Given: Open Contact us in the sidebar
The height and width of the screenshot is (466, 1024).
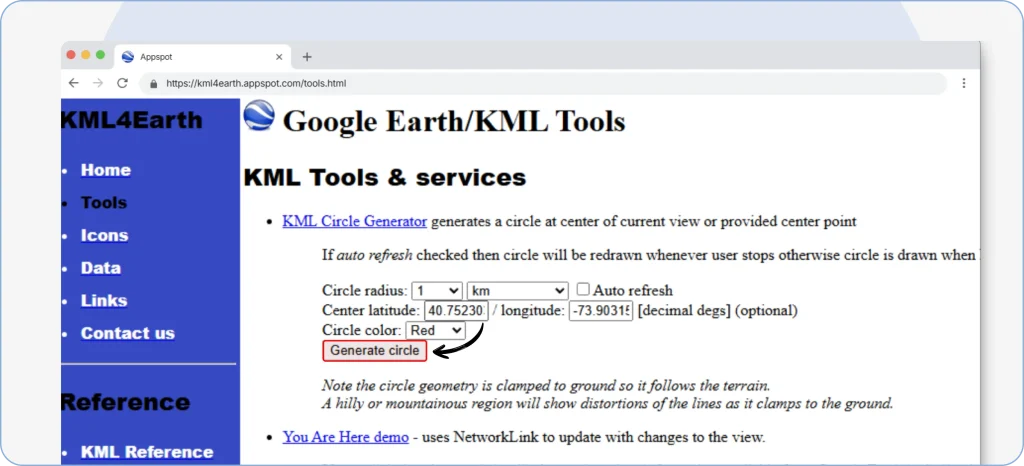Looking at the screenshot, I should click(x=128, y=334).
